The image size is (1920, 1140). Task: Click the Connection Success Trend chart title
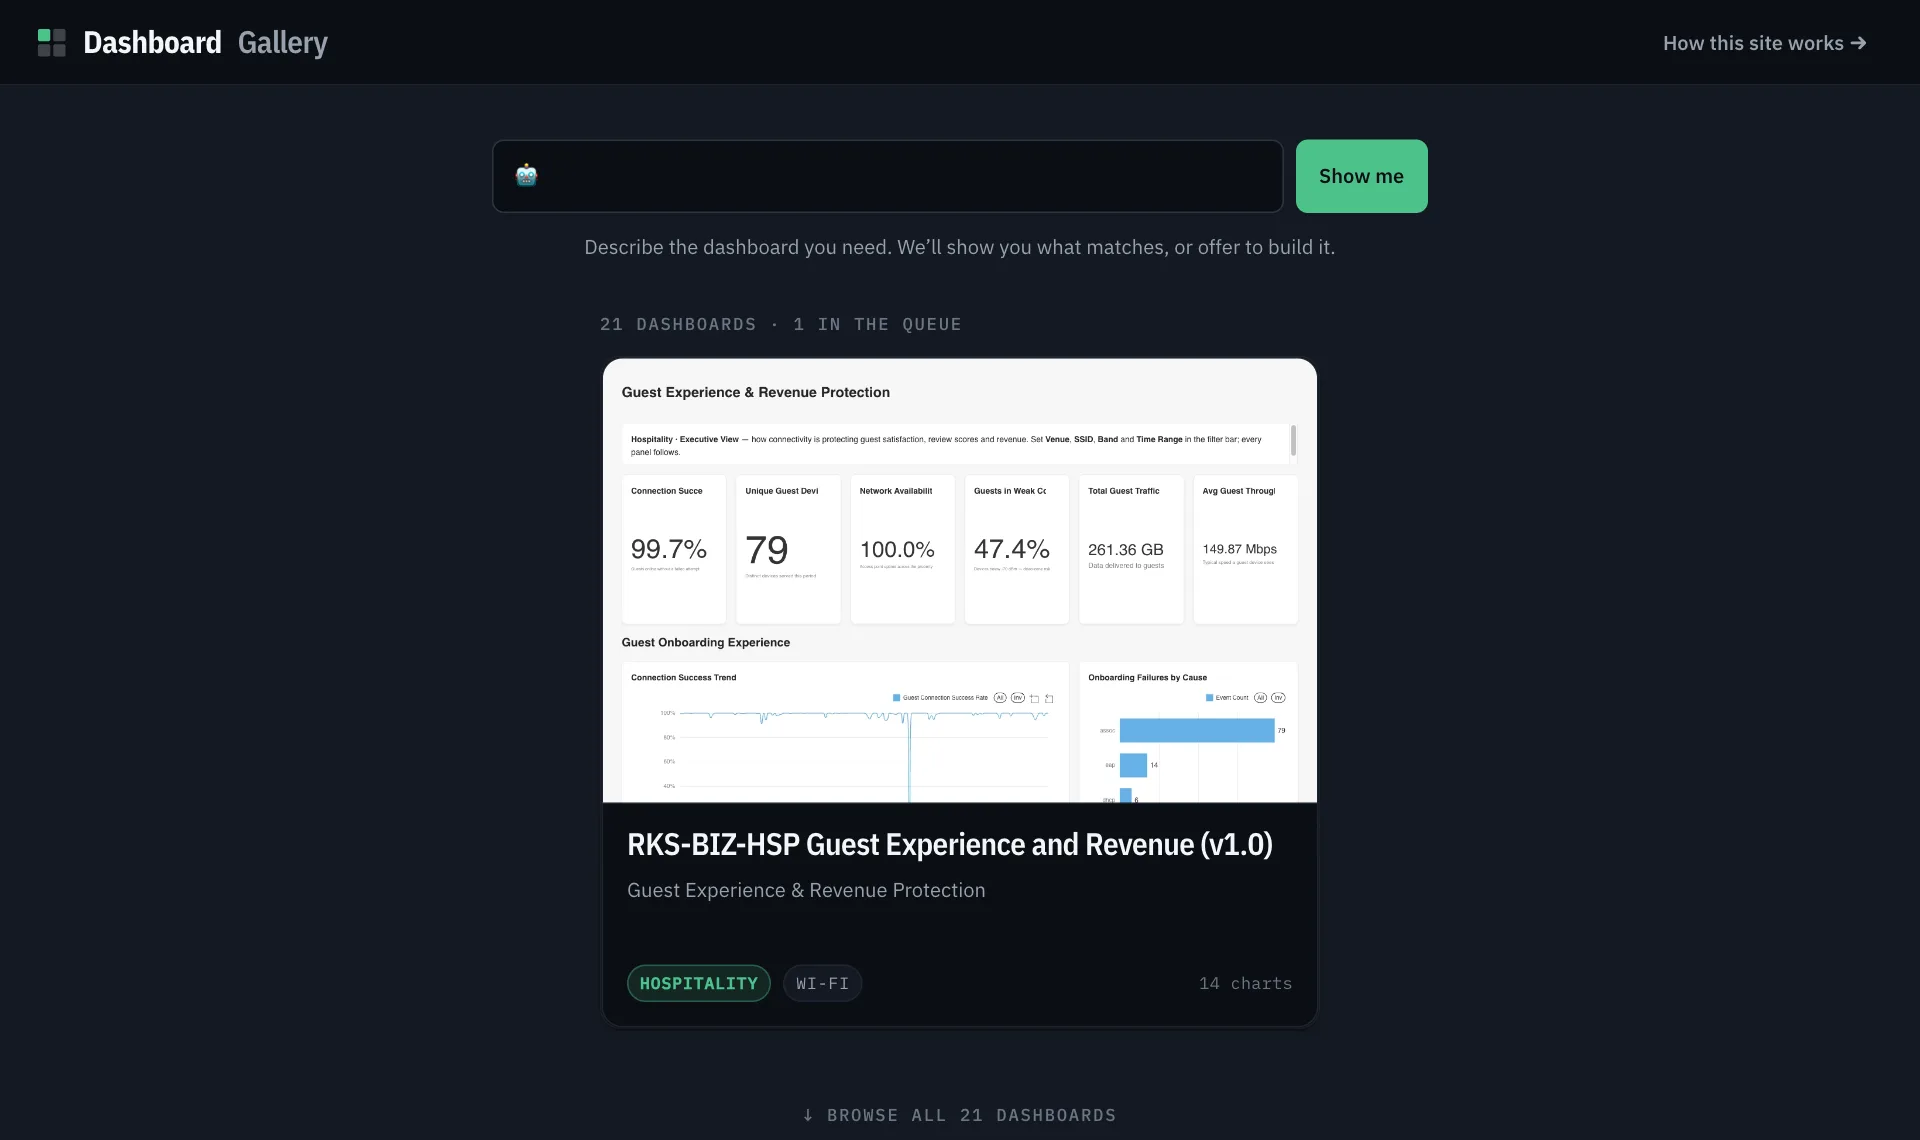[x=683, y=677]
